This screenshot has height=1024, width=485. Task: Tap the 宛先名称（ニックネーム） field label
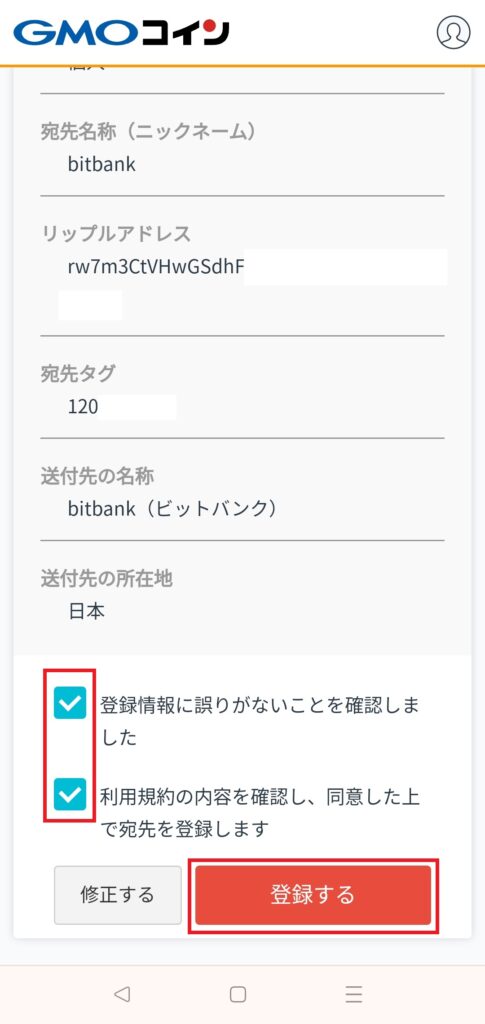click(148, 131)
